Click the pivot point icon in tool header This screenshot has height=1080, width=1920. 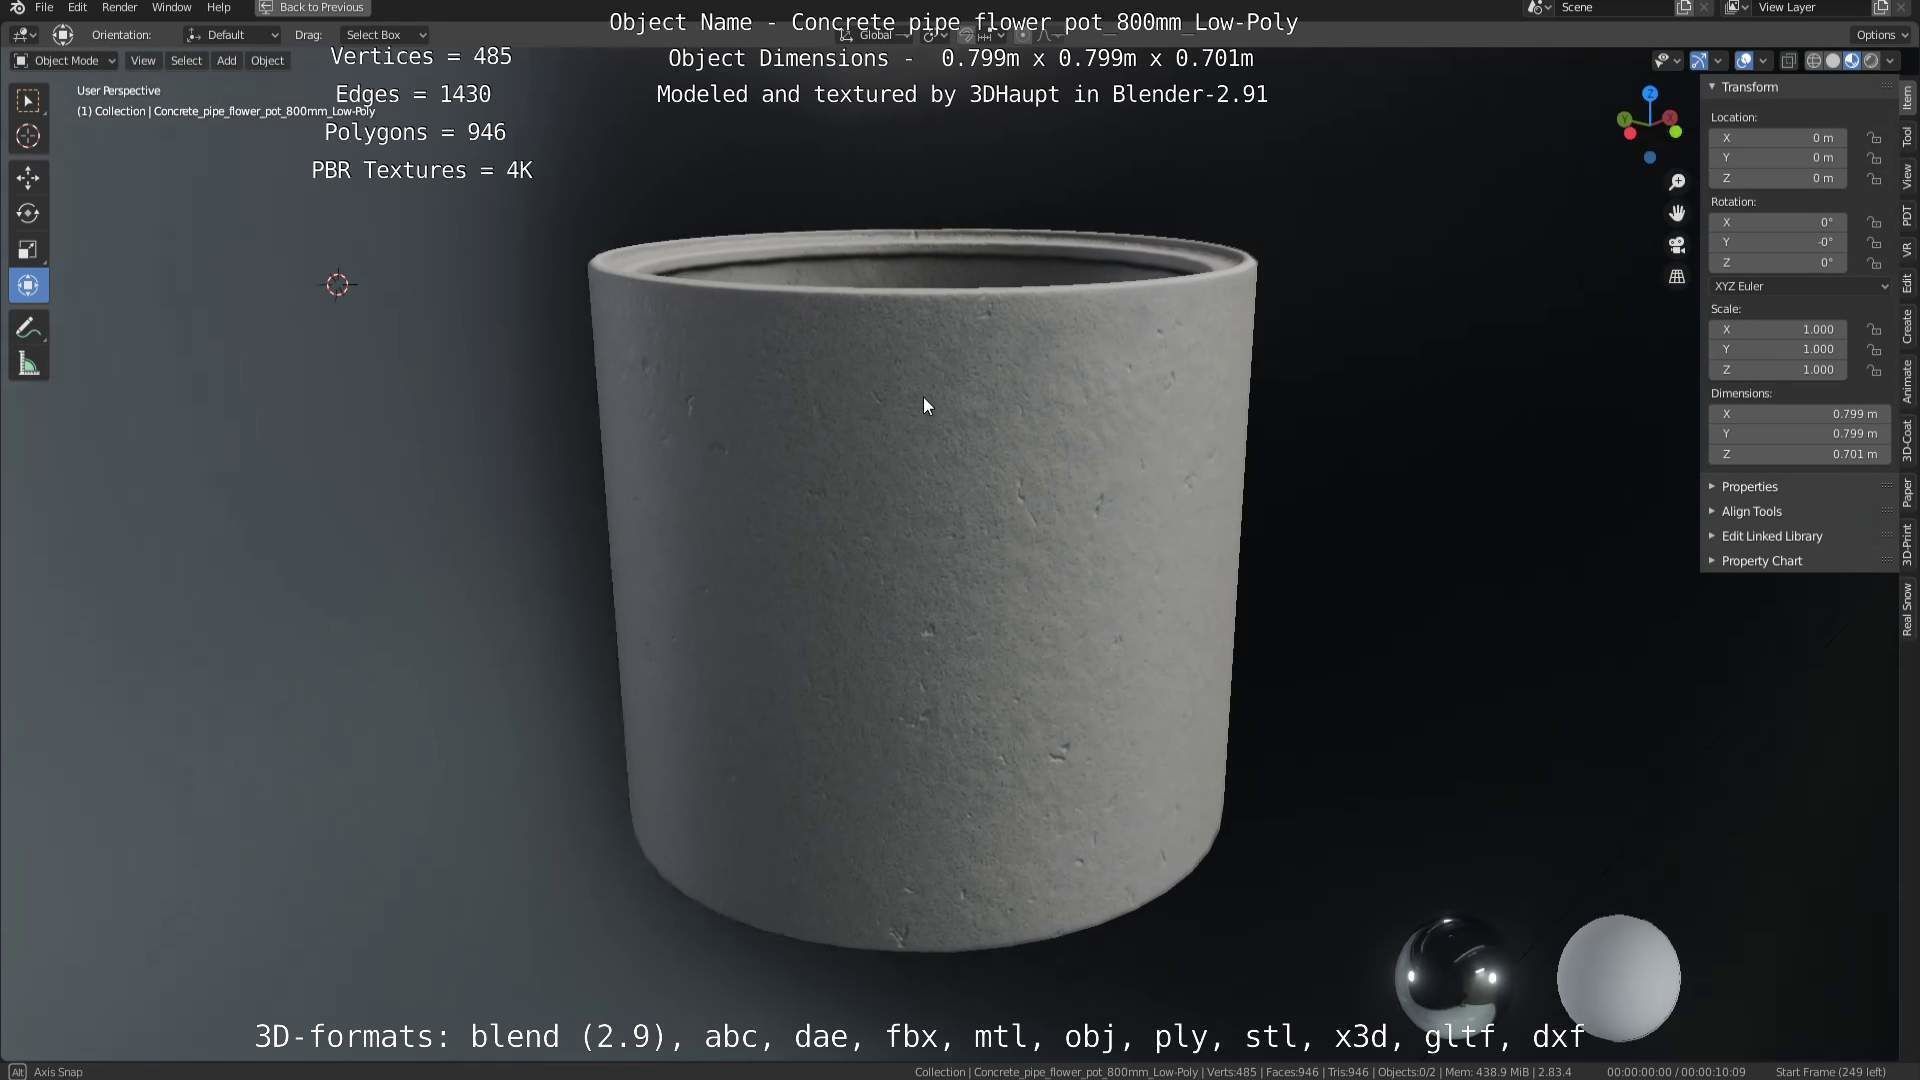(933, 35)
